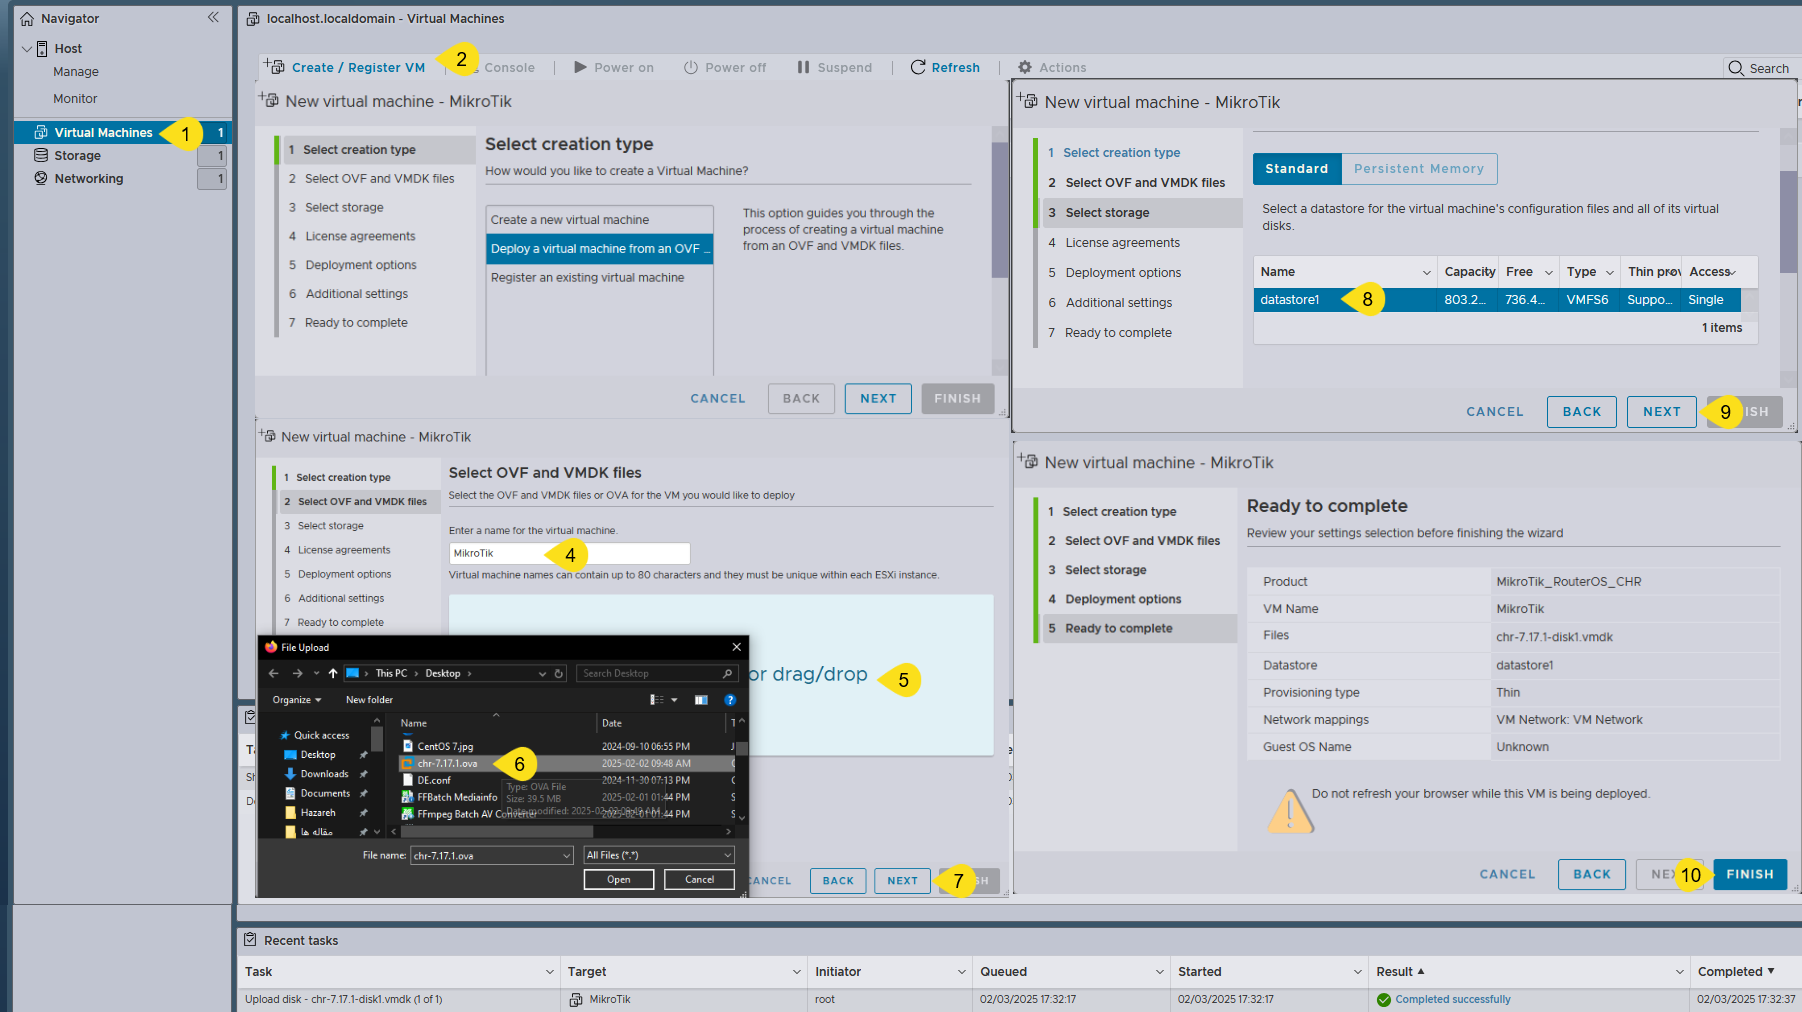The width and height of the screenshot is (1802, 1012).
Task: Open the Organize dropdown in File Upload
Action: [297, 700]
